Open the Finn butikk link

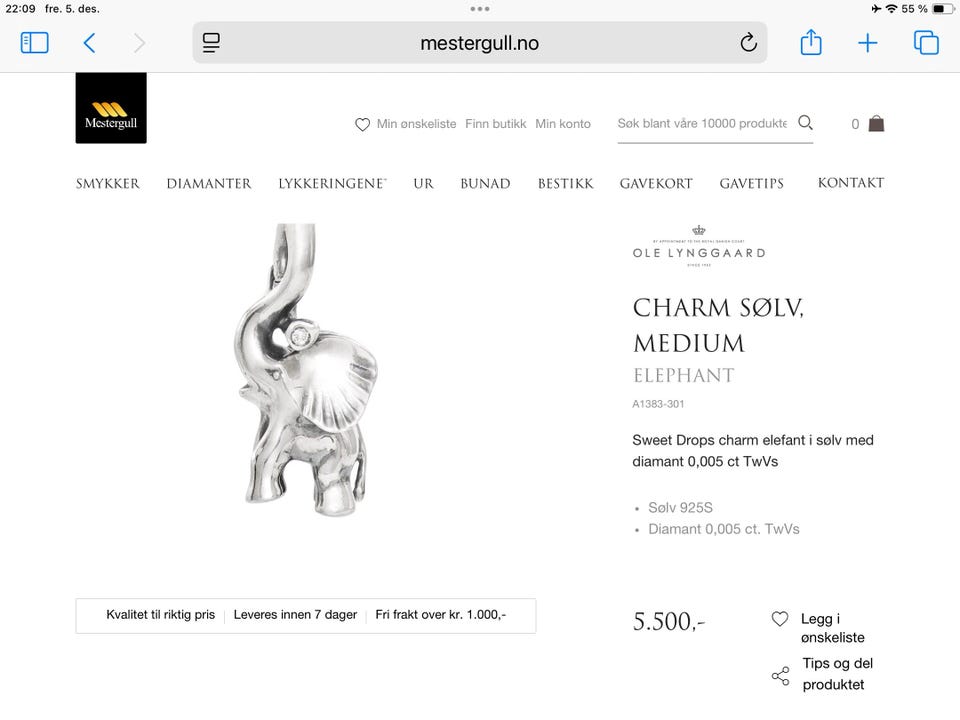pos(495,124)
